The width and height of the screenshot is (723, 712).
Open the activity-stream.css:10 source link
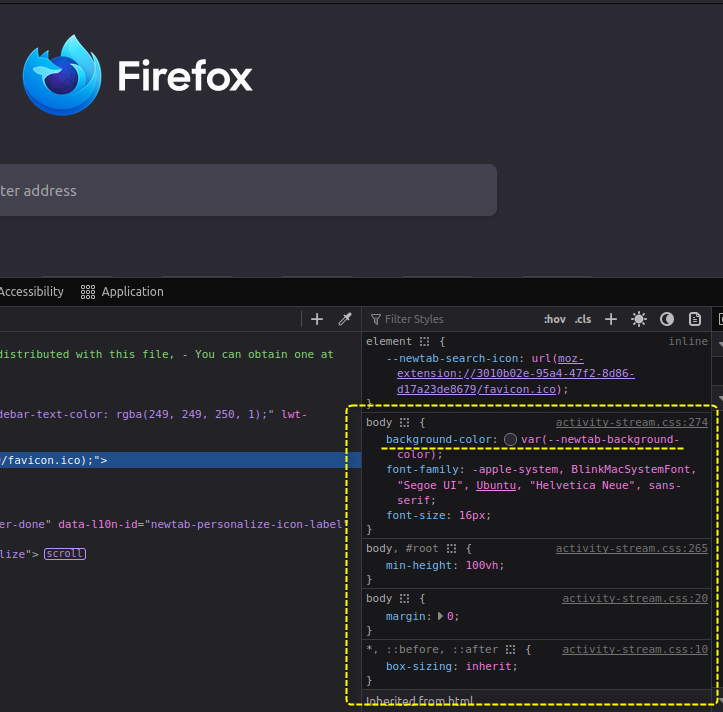click(634, 649)
